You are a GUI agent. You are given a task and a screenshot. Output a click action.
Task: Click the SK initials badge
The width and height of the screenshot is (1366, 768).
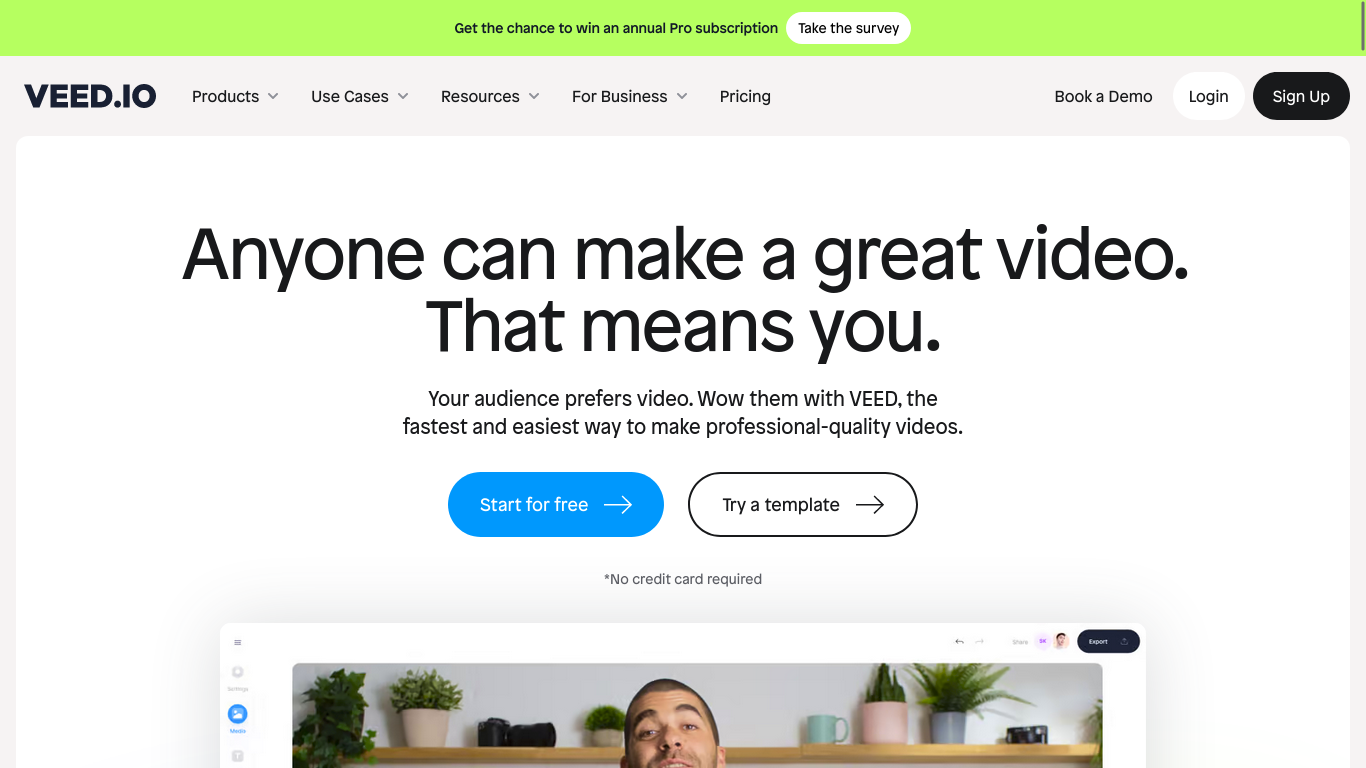click(1043, 641)
